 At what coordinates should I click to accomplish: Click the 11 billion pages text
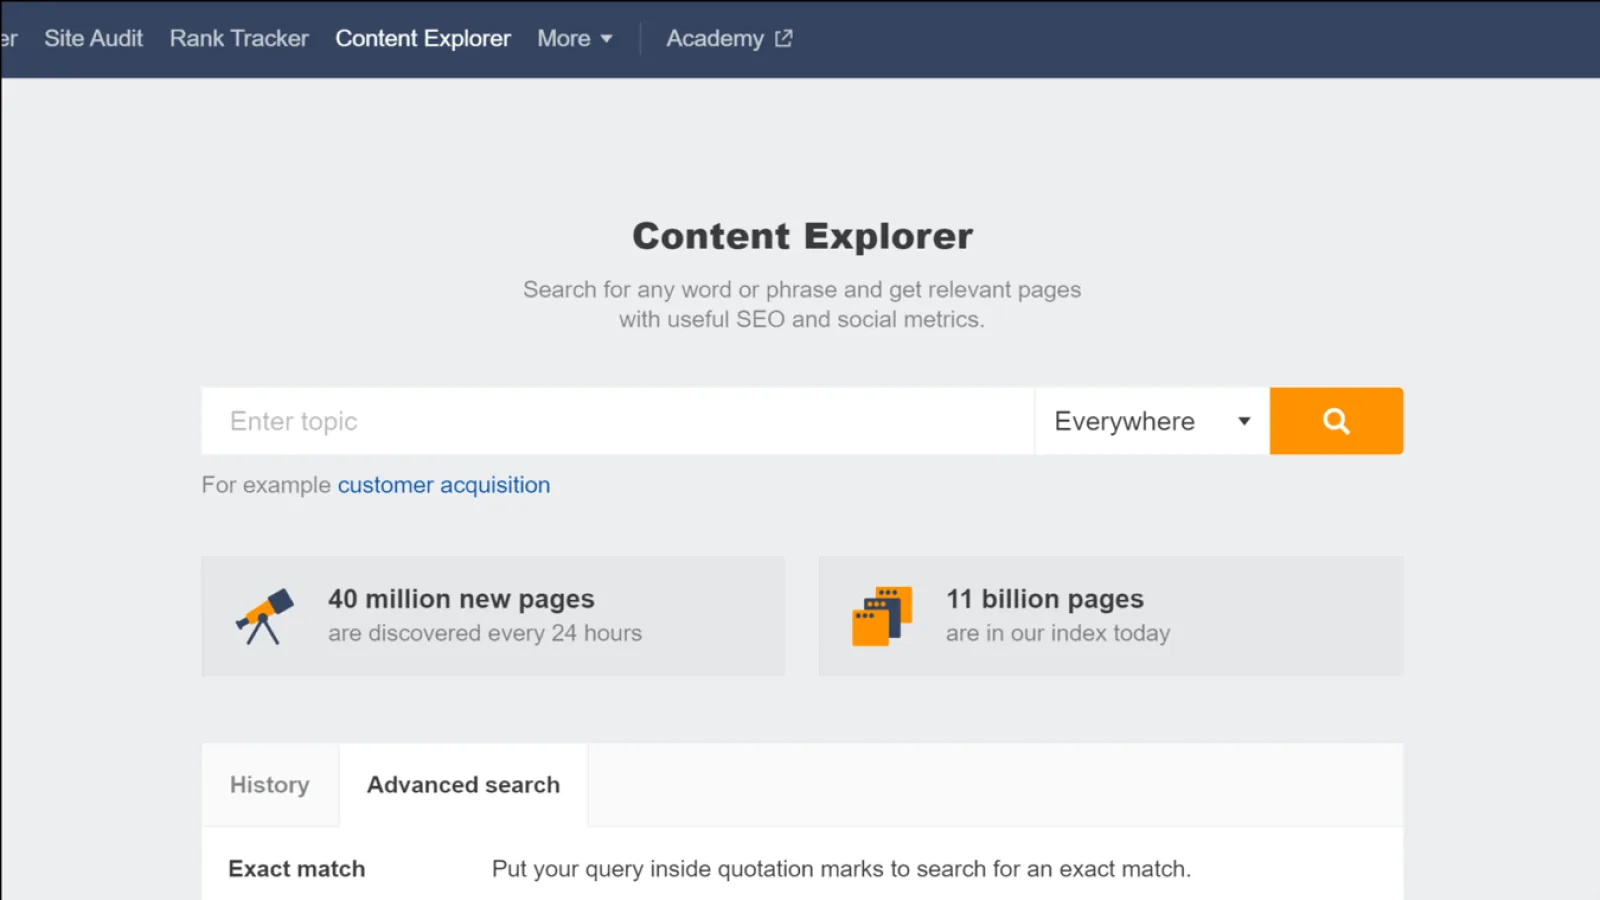tap(1045, 599)
